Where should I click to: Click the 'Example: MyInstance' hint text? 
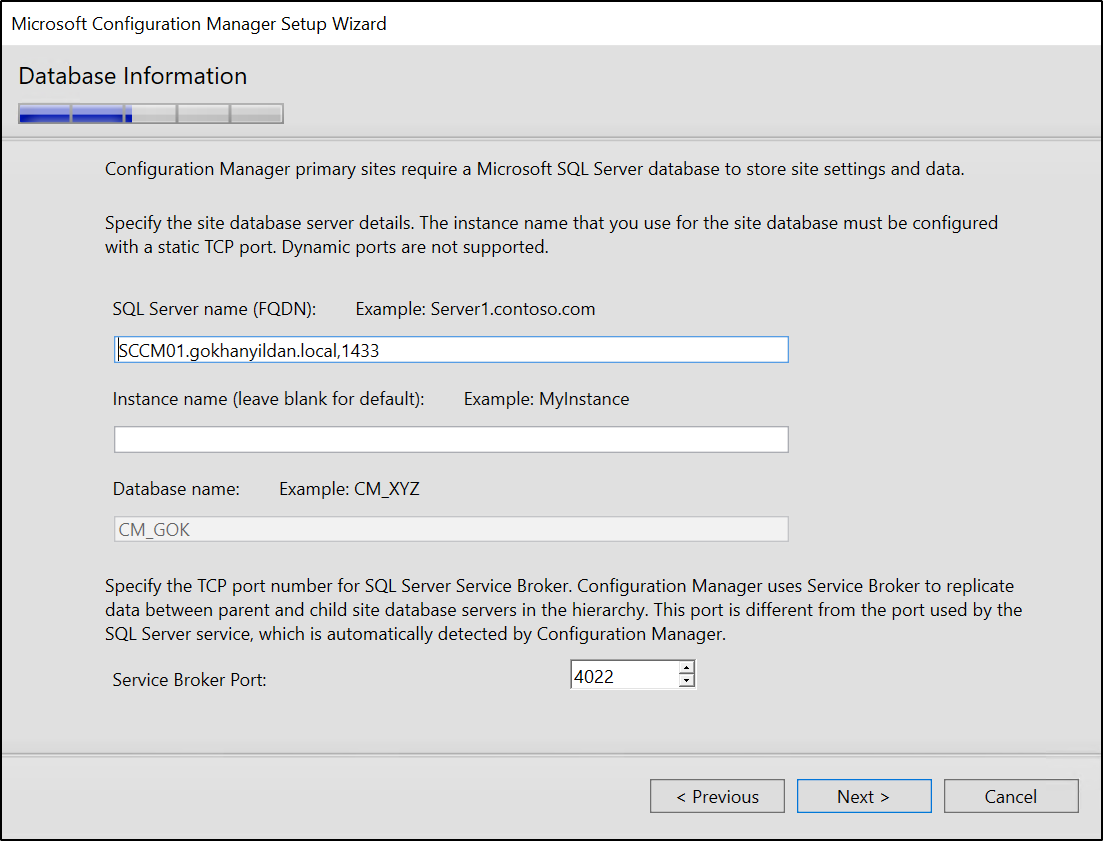pos(547,399)
